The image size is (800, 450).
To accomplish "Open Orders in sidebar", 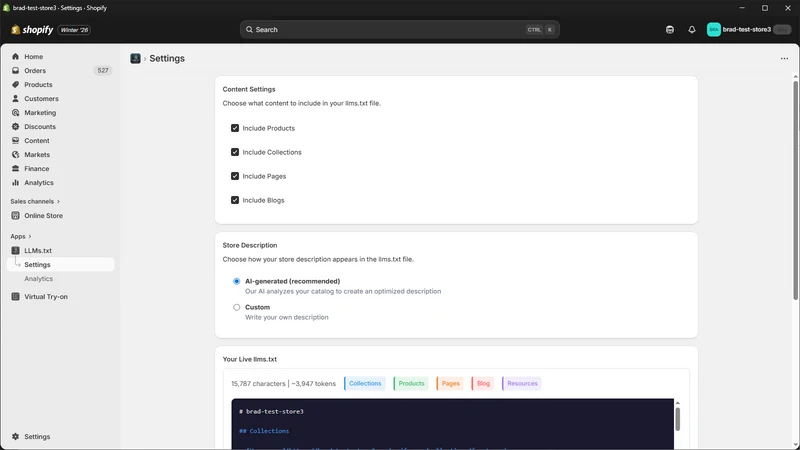I will coord(35,70).
